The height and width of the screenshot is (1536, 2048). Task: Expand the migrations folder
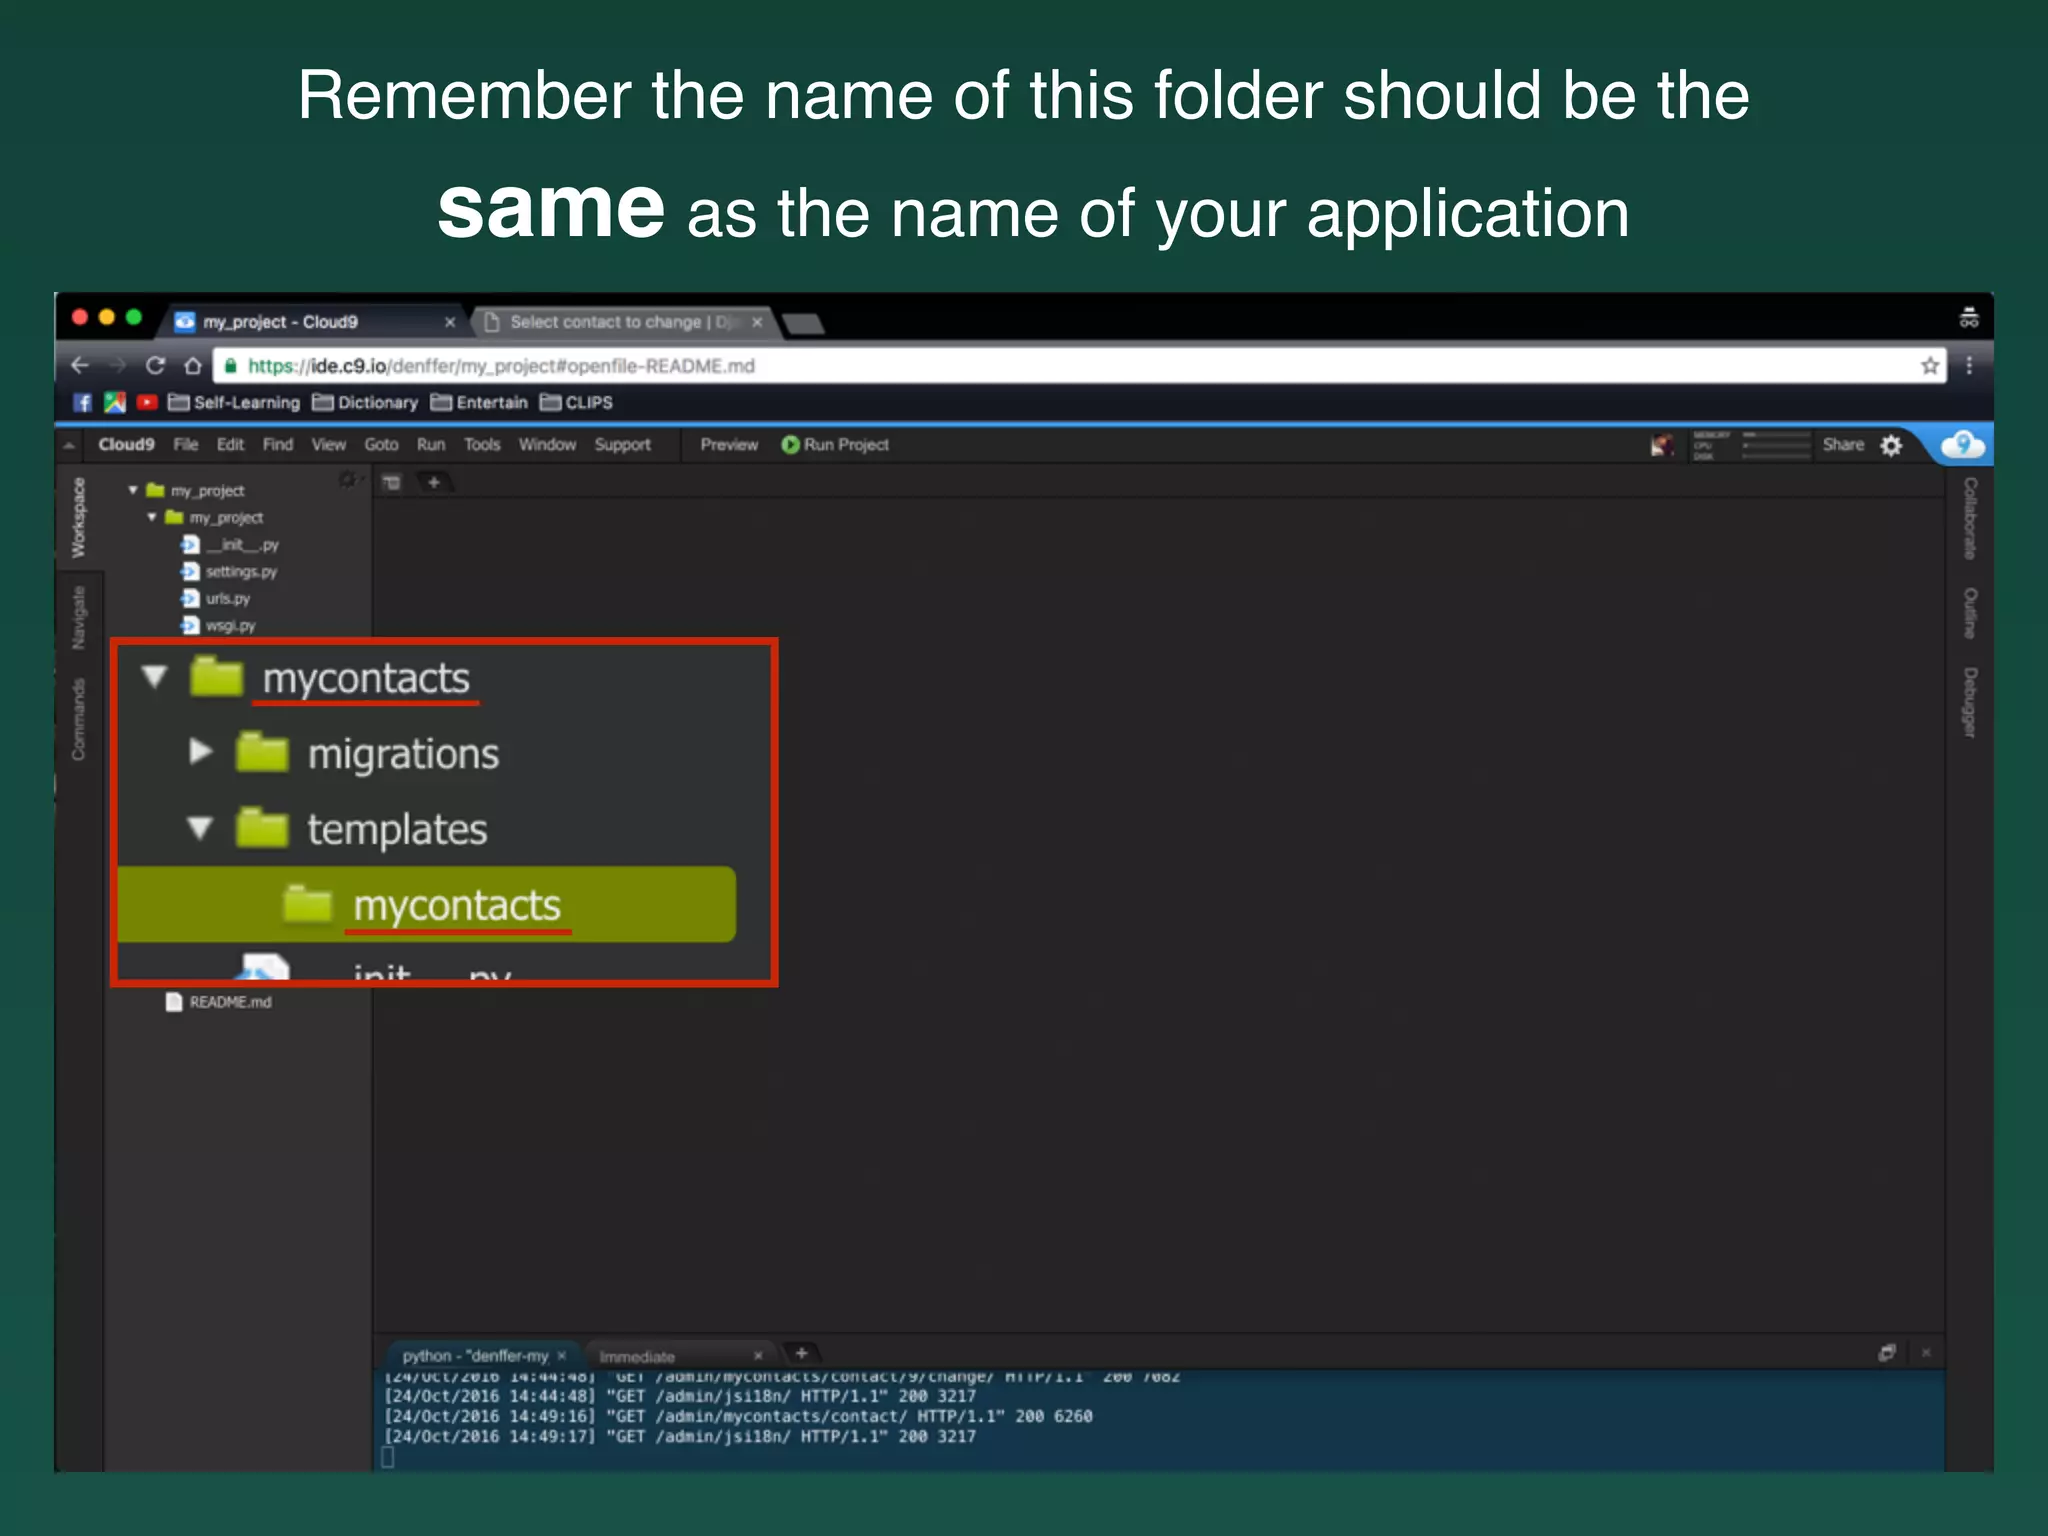(201, 752)
